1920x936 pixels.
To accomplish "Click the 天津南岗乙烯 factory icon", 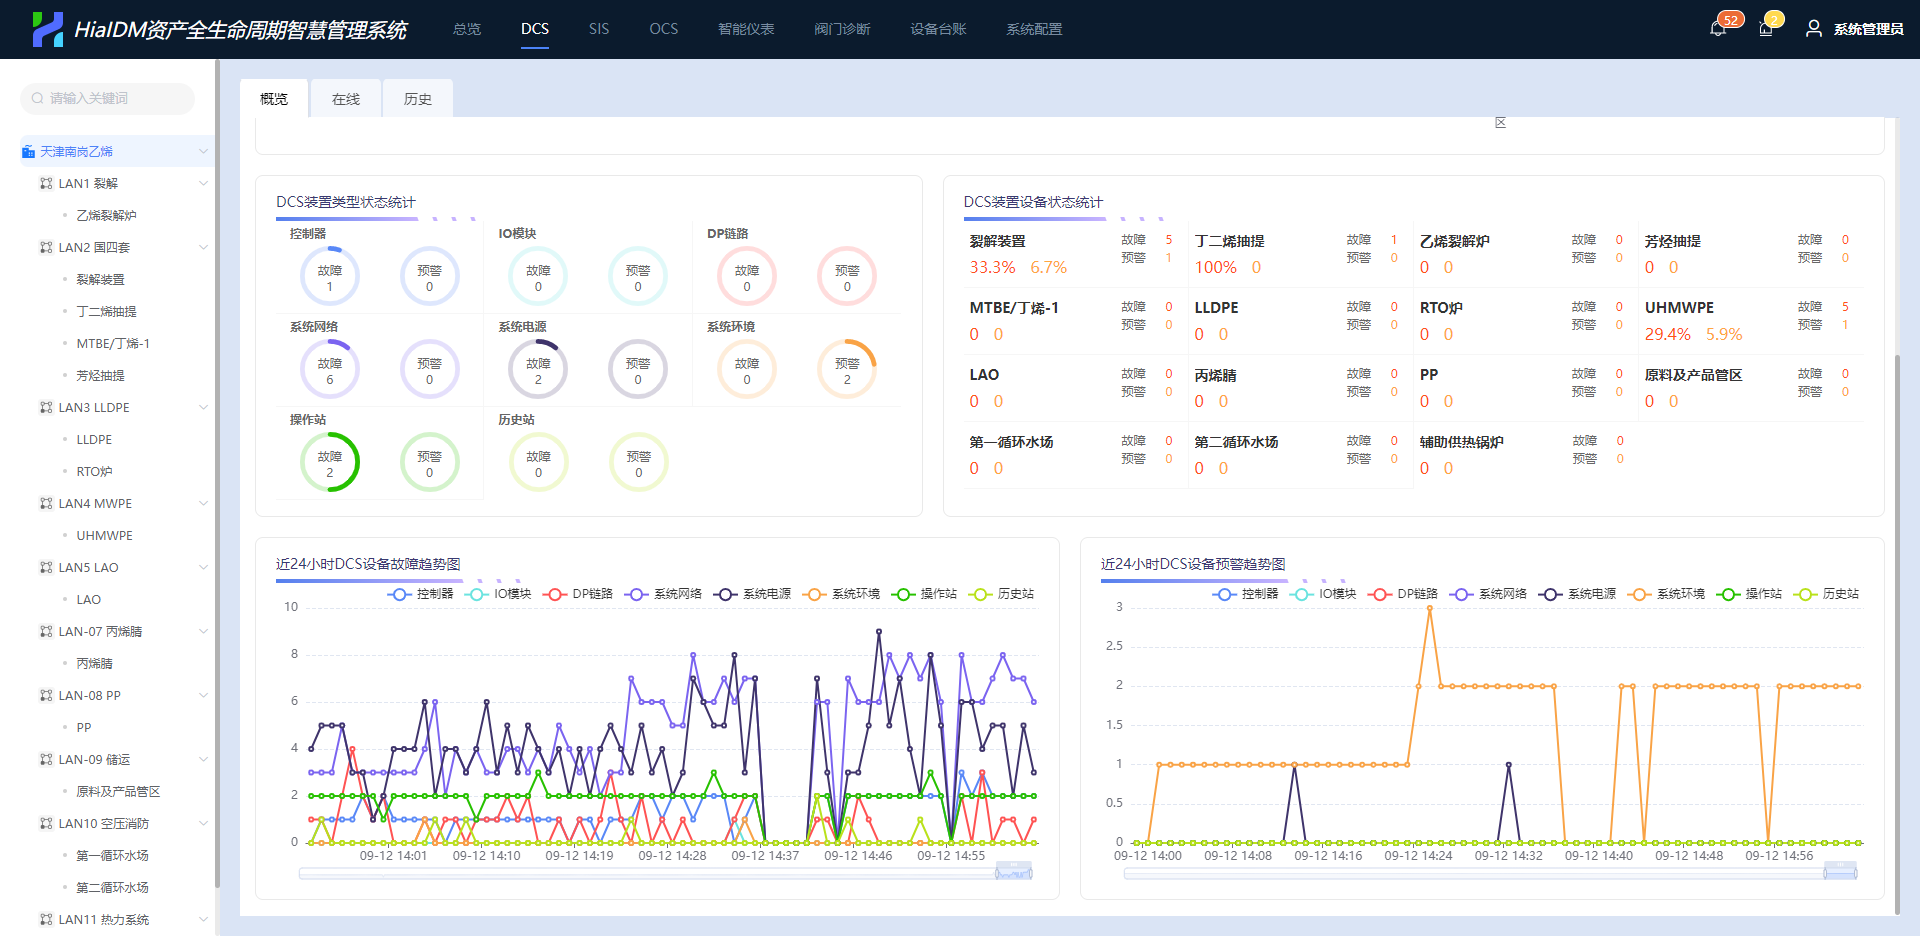I will pos(28,151).
